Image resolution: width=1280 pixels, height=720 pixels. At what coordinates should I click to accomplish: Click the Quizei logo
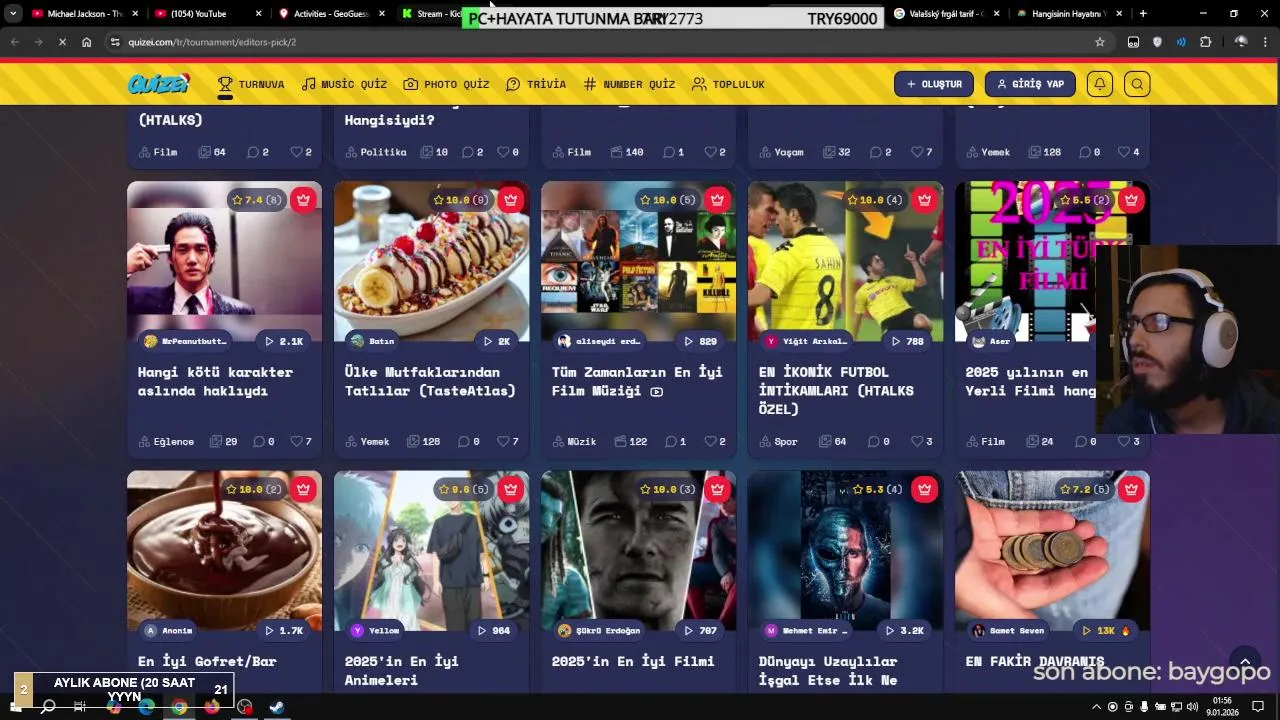pos(158,84)
